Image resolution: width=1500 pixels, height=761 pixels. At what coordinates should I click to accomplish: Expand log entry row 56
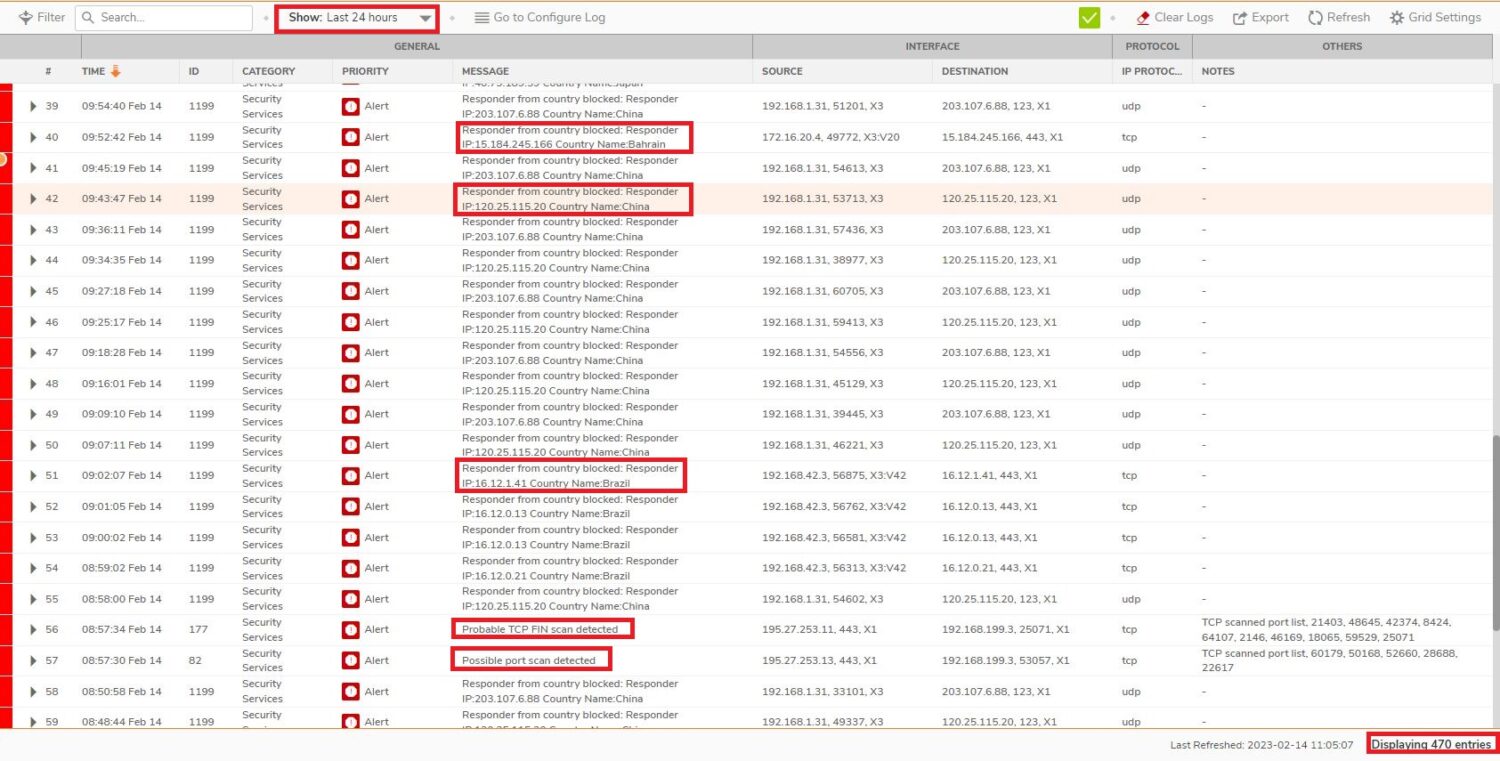coord(32,630)
